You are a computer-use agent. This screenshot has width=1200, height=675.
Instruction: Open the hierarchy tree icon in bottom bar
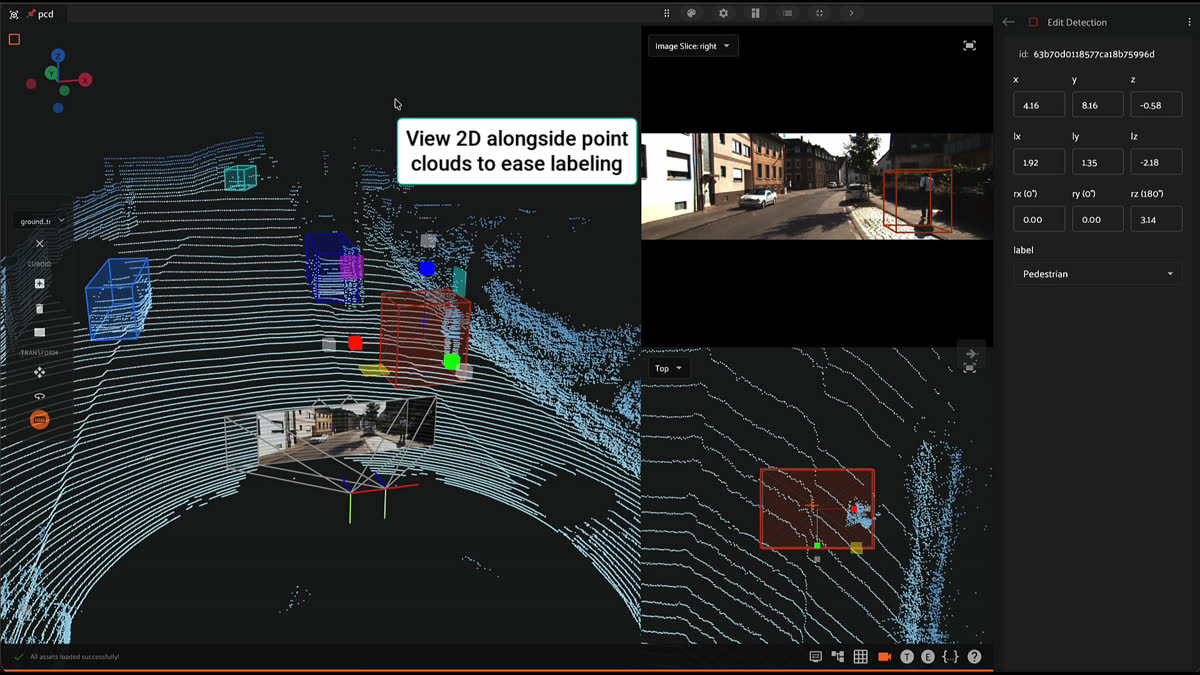(838, 657)
